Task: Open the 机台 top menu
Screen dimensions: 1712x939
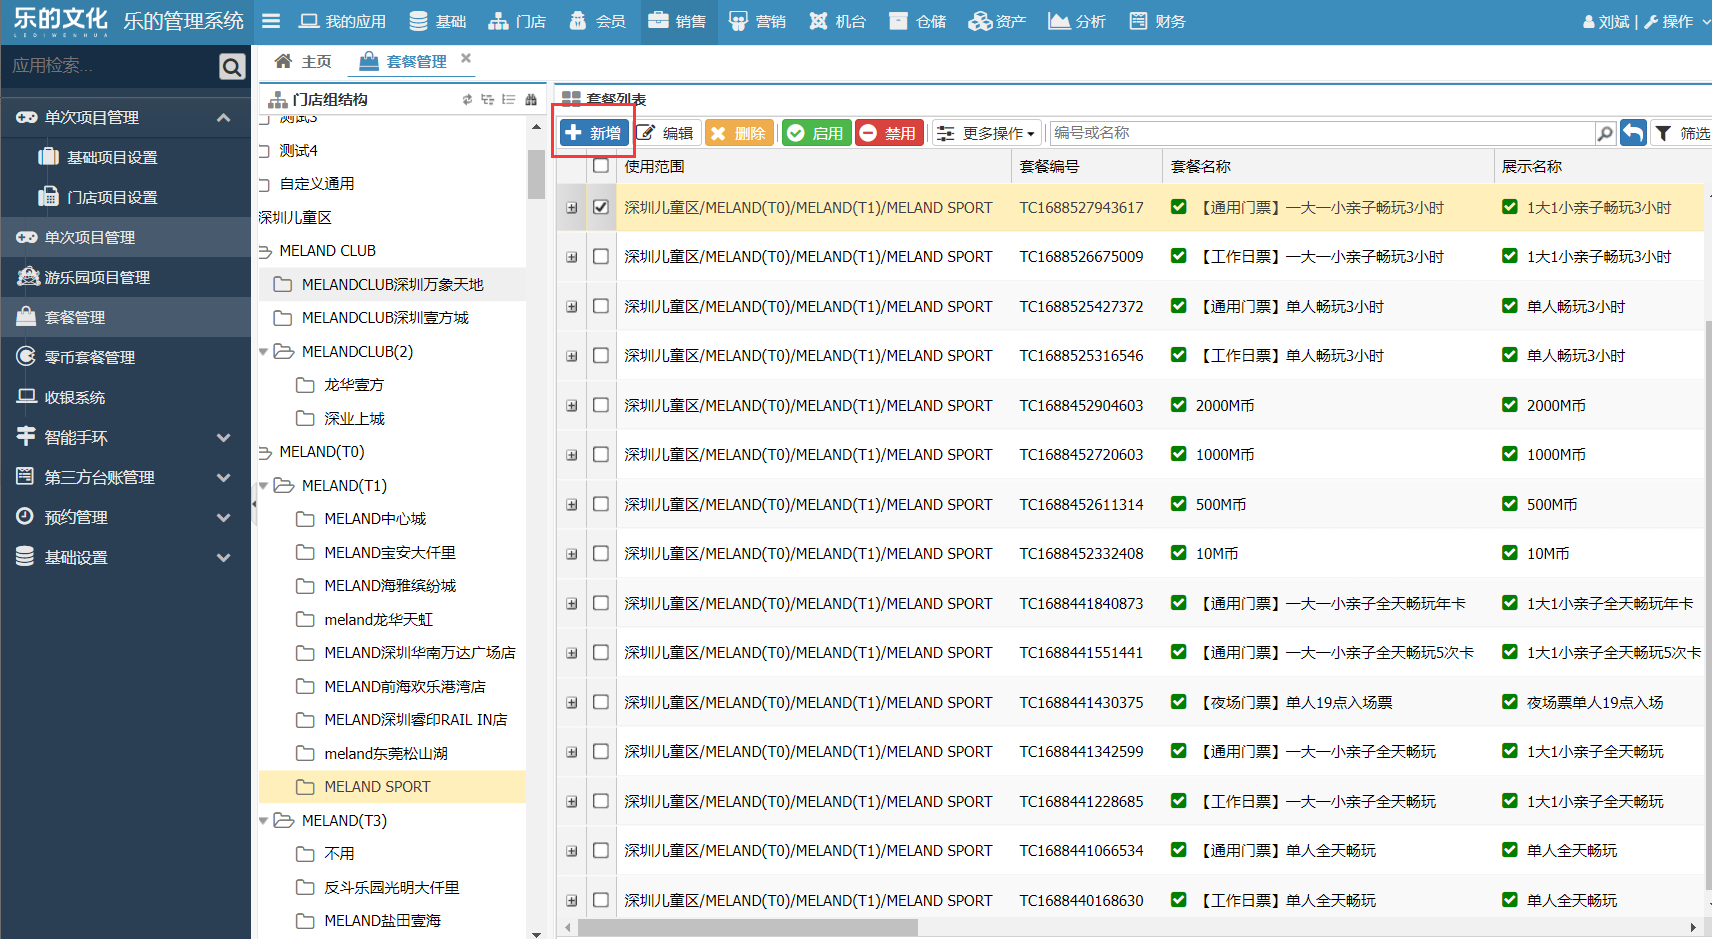Action: tap(837, 21)
